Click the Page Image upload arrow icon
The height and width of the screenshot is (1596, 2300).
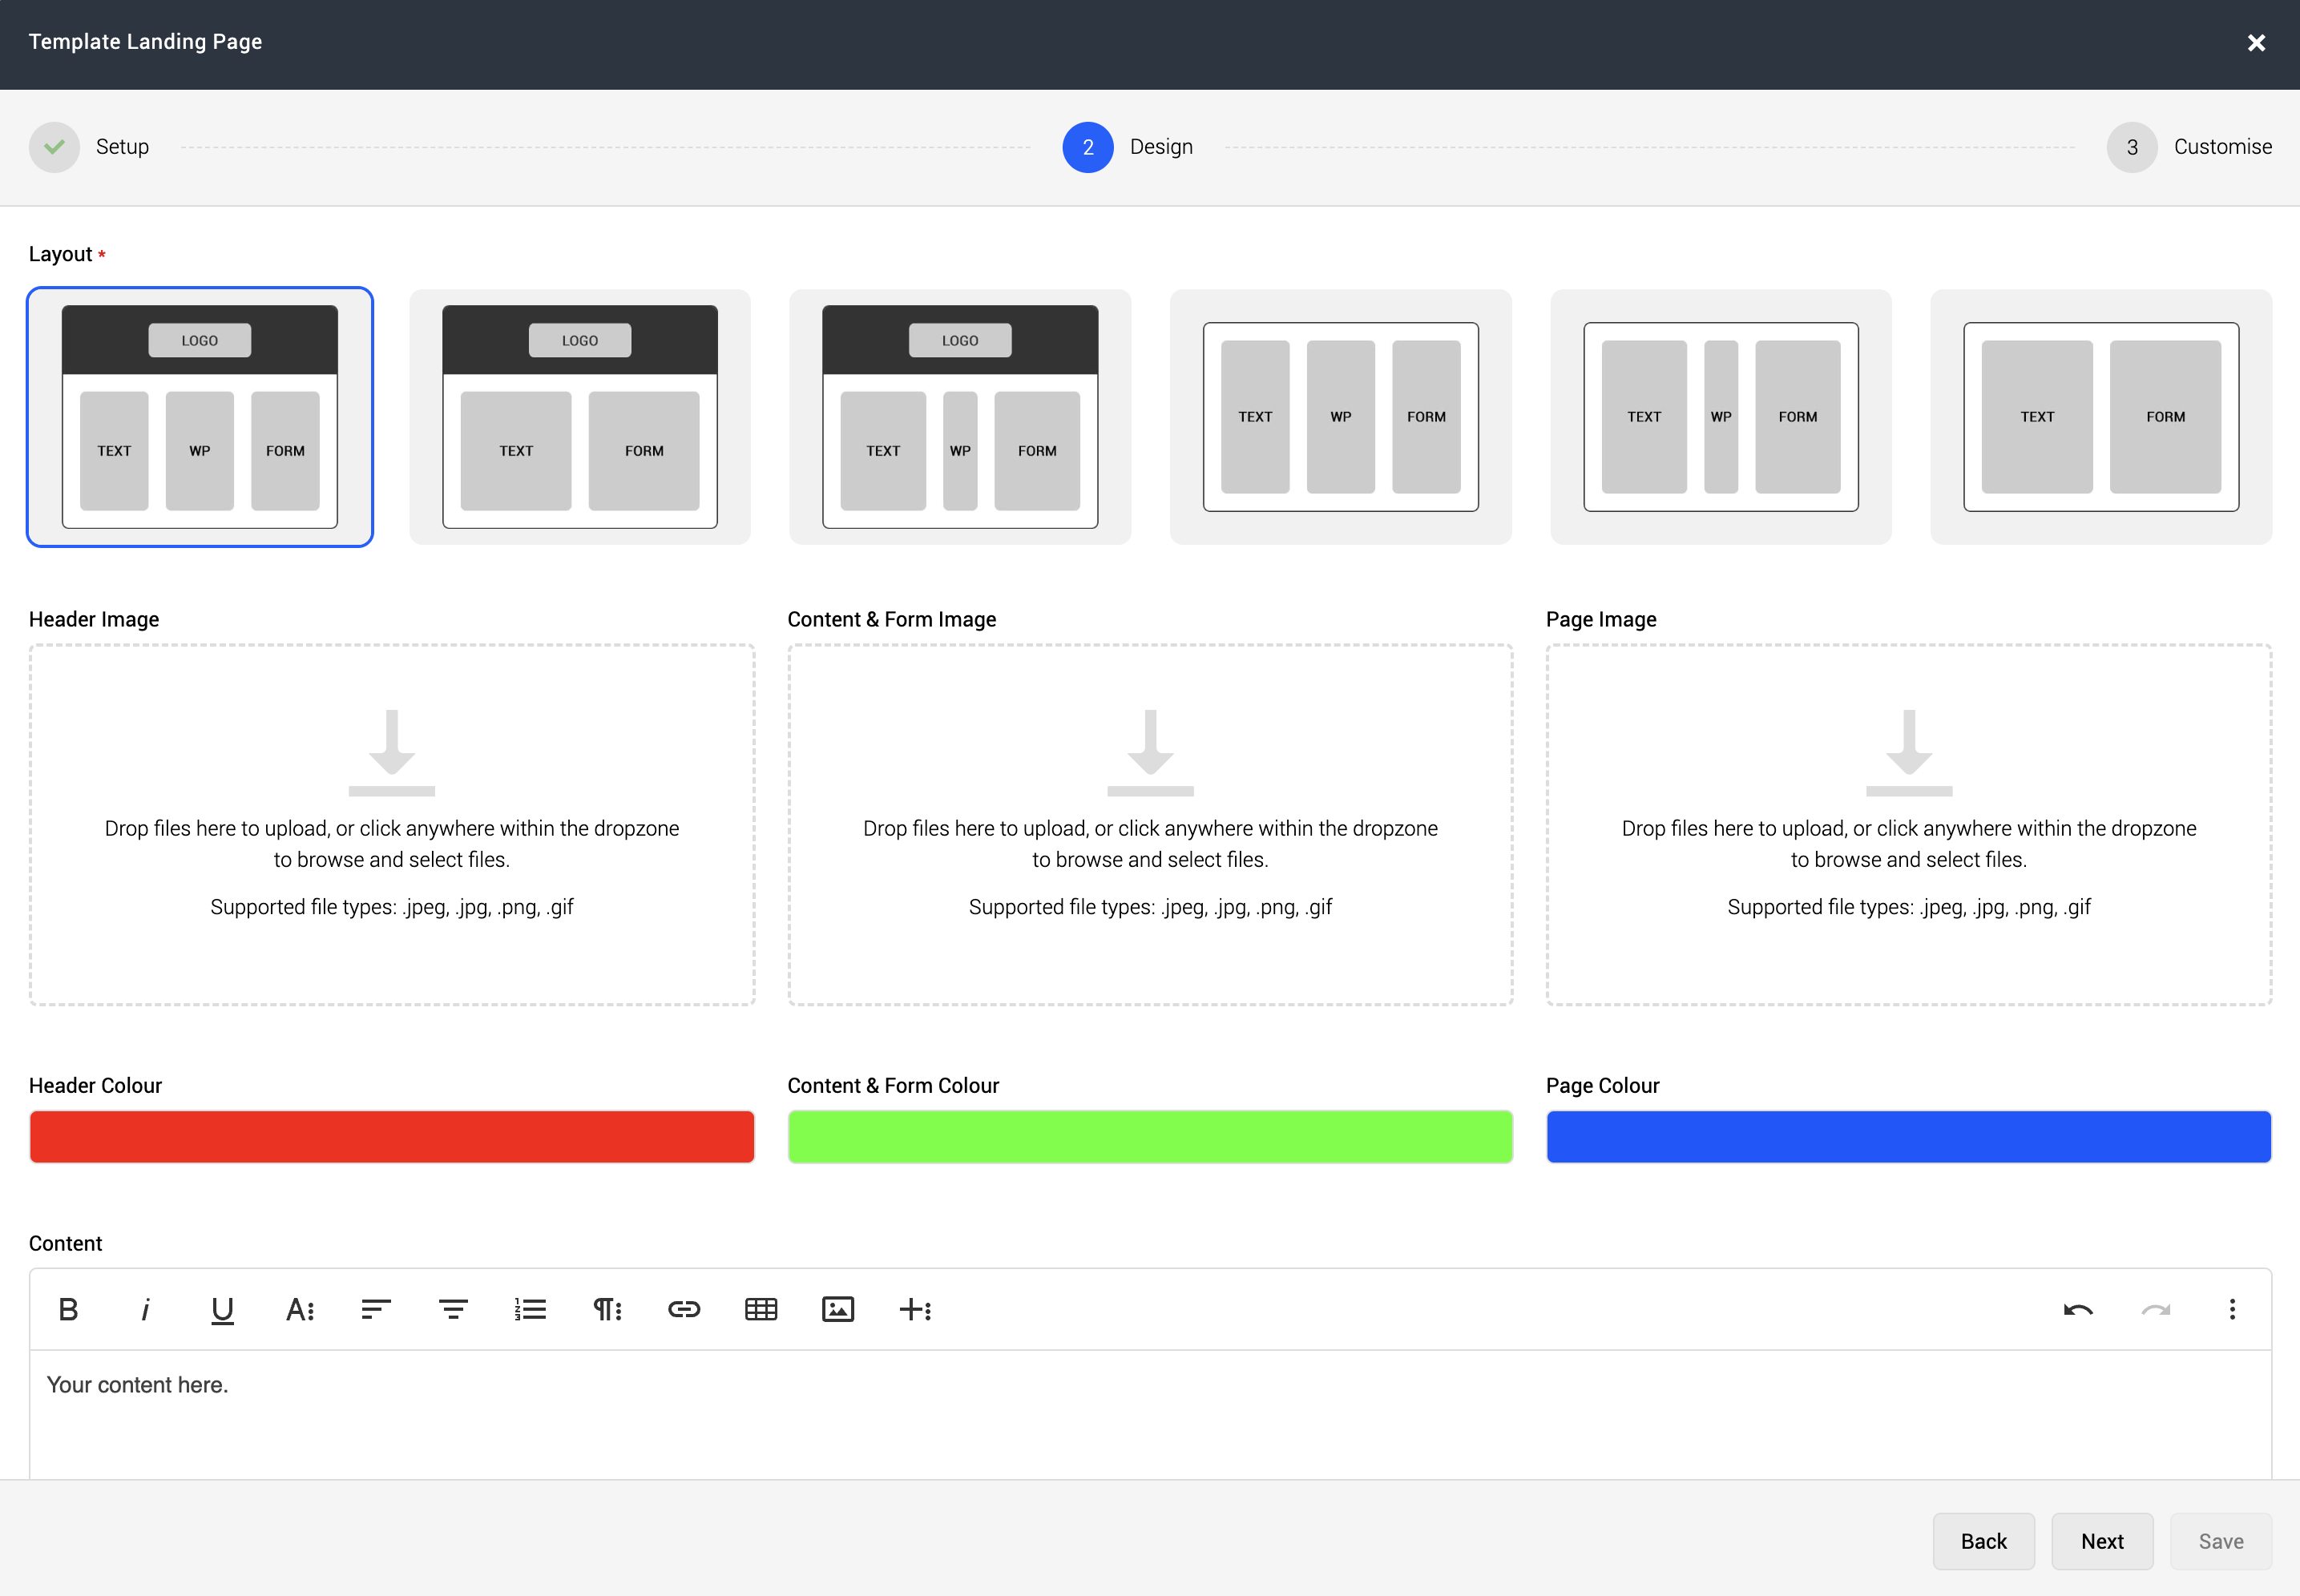(x=1909, y=752)
